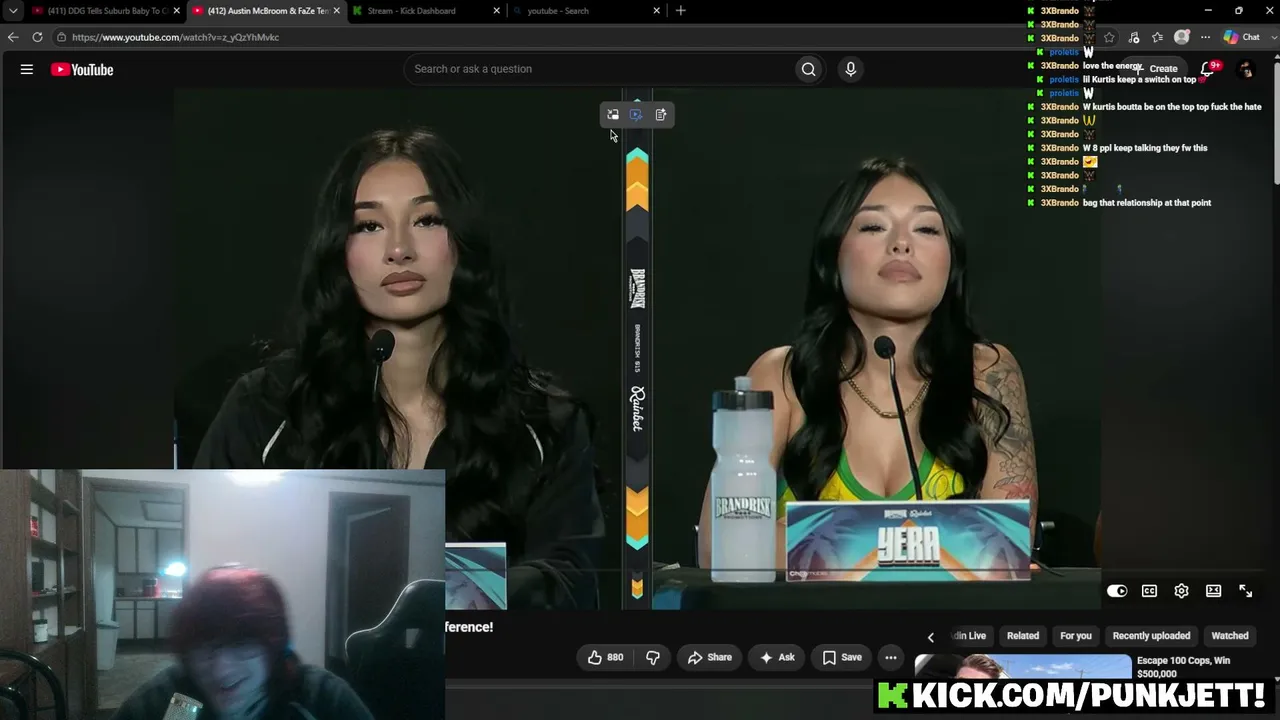Click the Create button

coord(1156,69)
